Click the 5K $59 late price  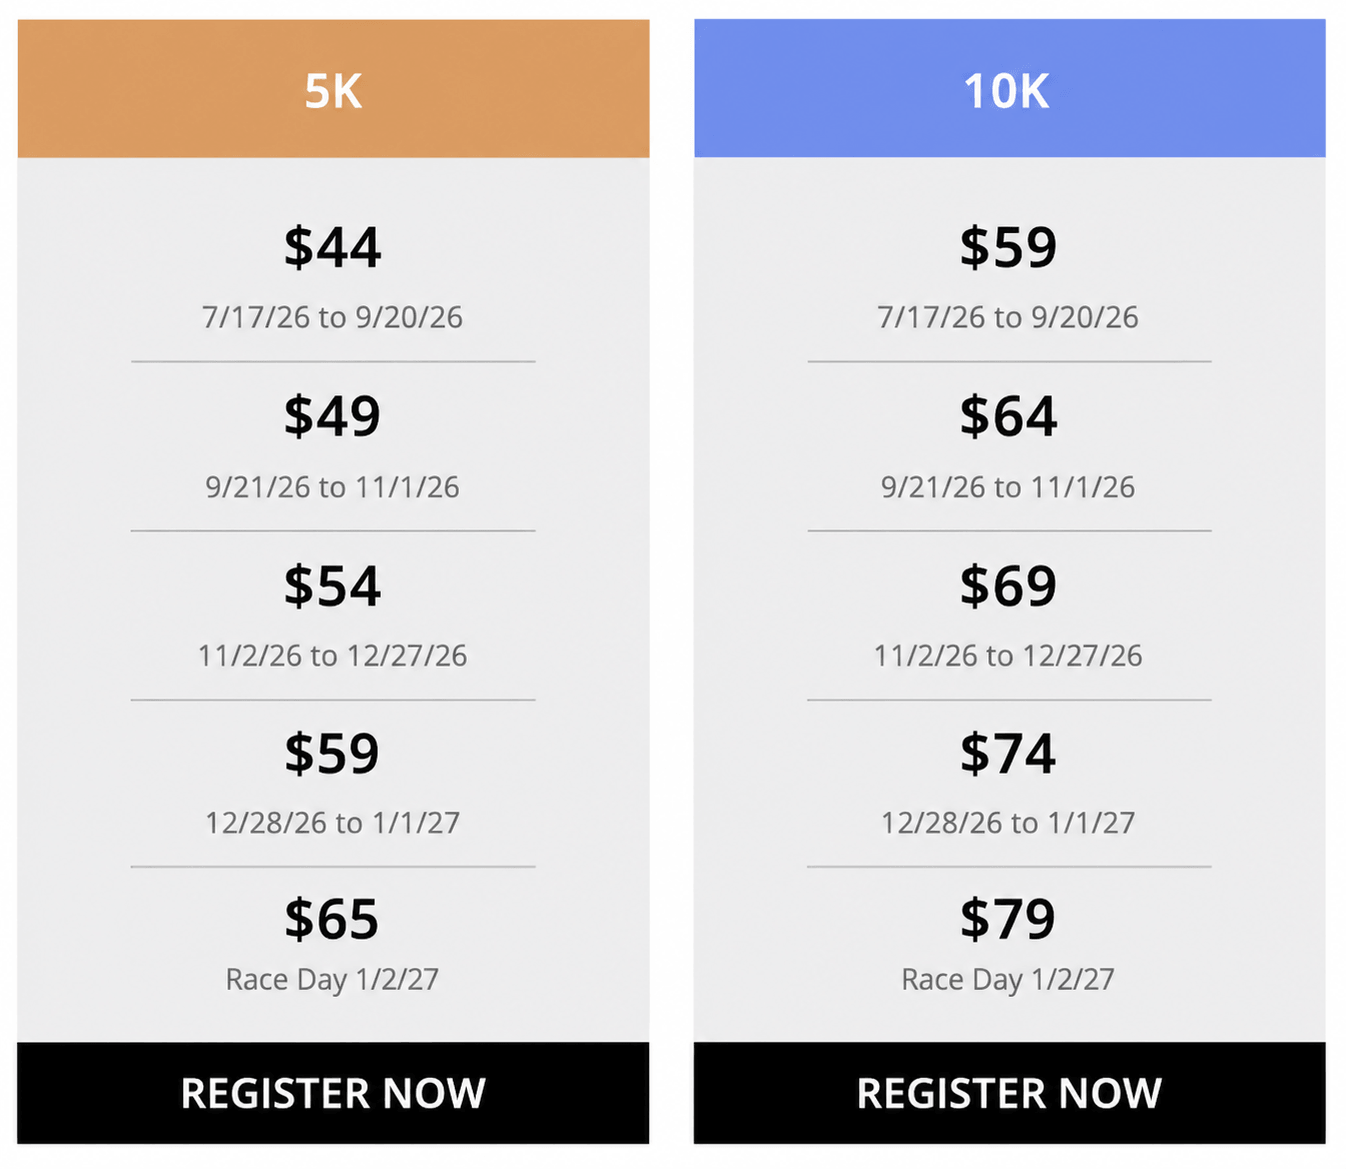333,753
